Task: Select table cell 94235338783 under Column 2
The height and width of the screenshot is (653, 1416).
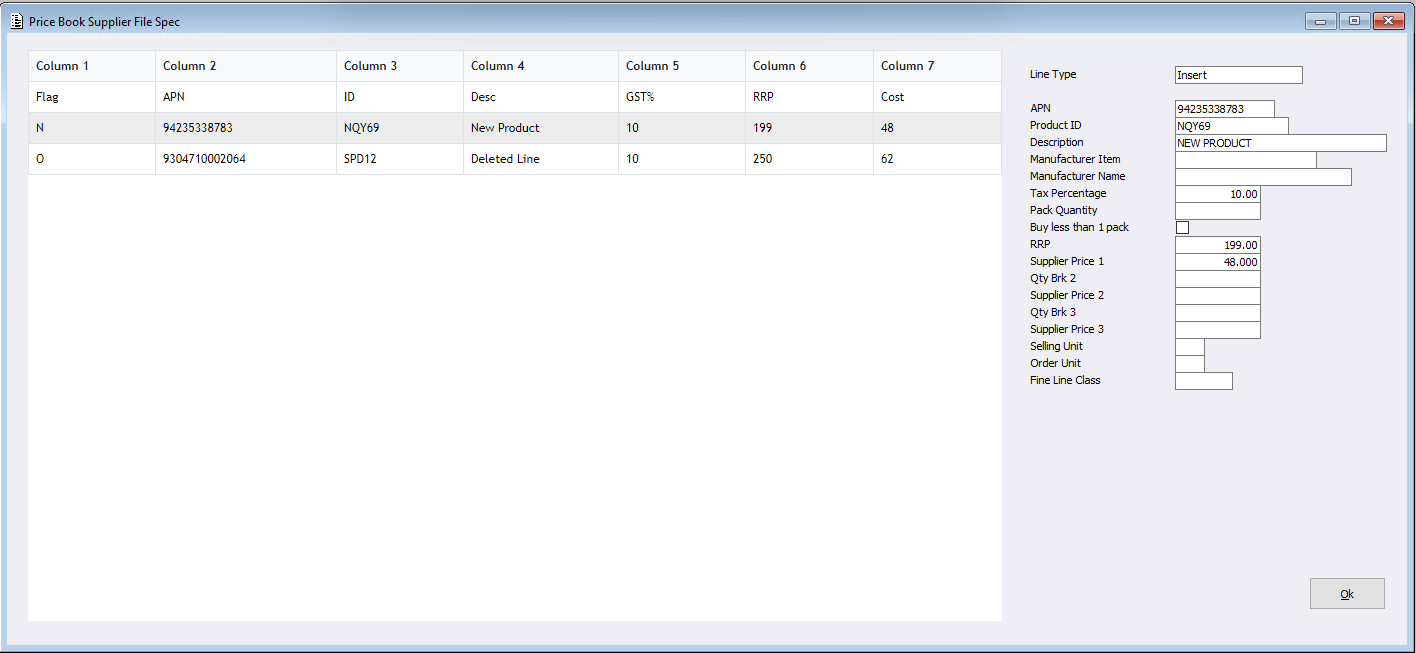Action: pyautogui.click(x=246, y=128)
